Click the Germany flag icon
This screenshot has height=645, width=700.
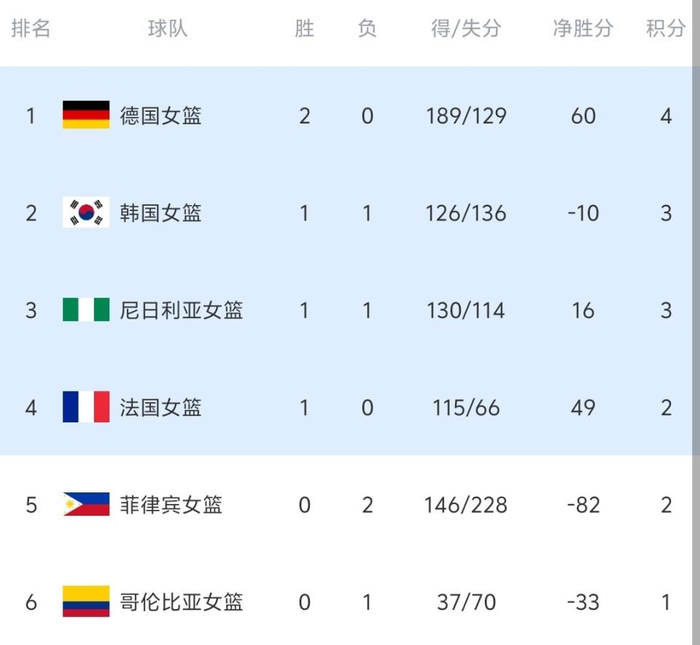pos(86,116)
